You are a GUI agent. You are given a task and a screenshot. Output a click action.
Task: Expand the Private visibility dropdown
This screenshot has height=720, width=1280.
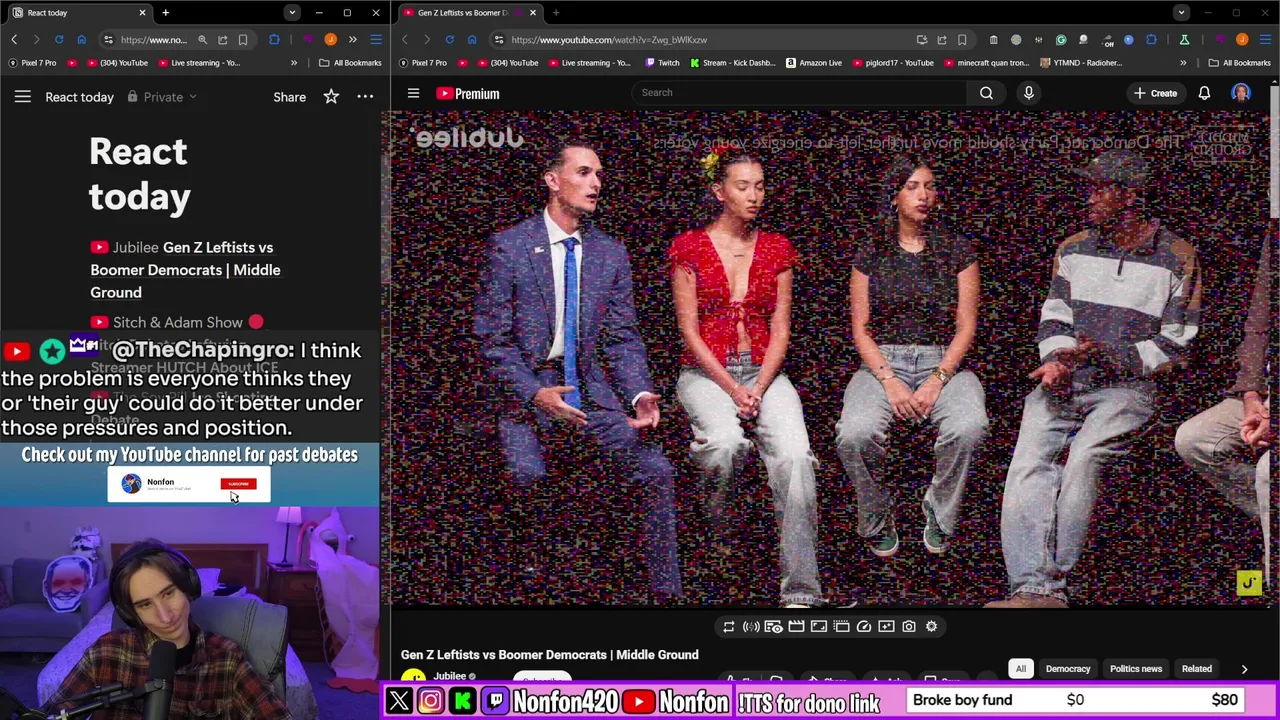point(162,97)
